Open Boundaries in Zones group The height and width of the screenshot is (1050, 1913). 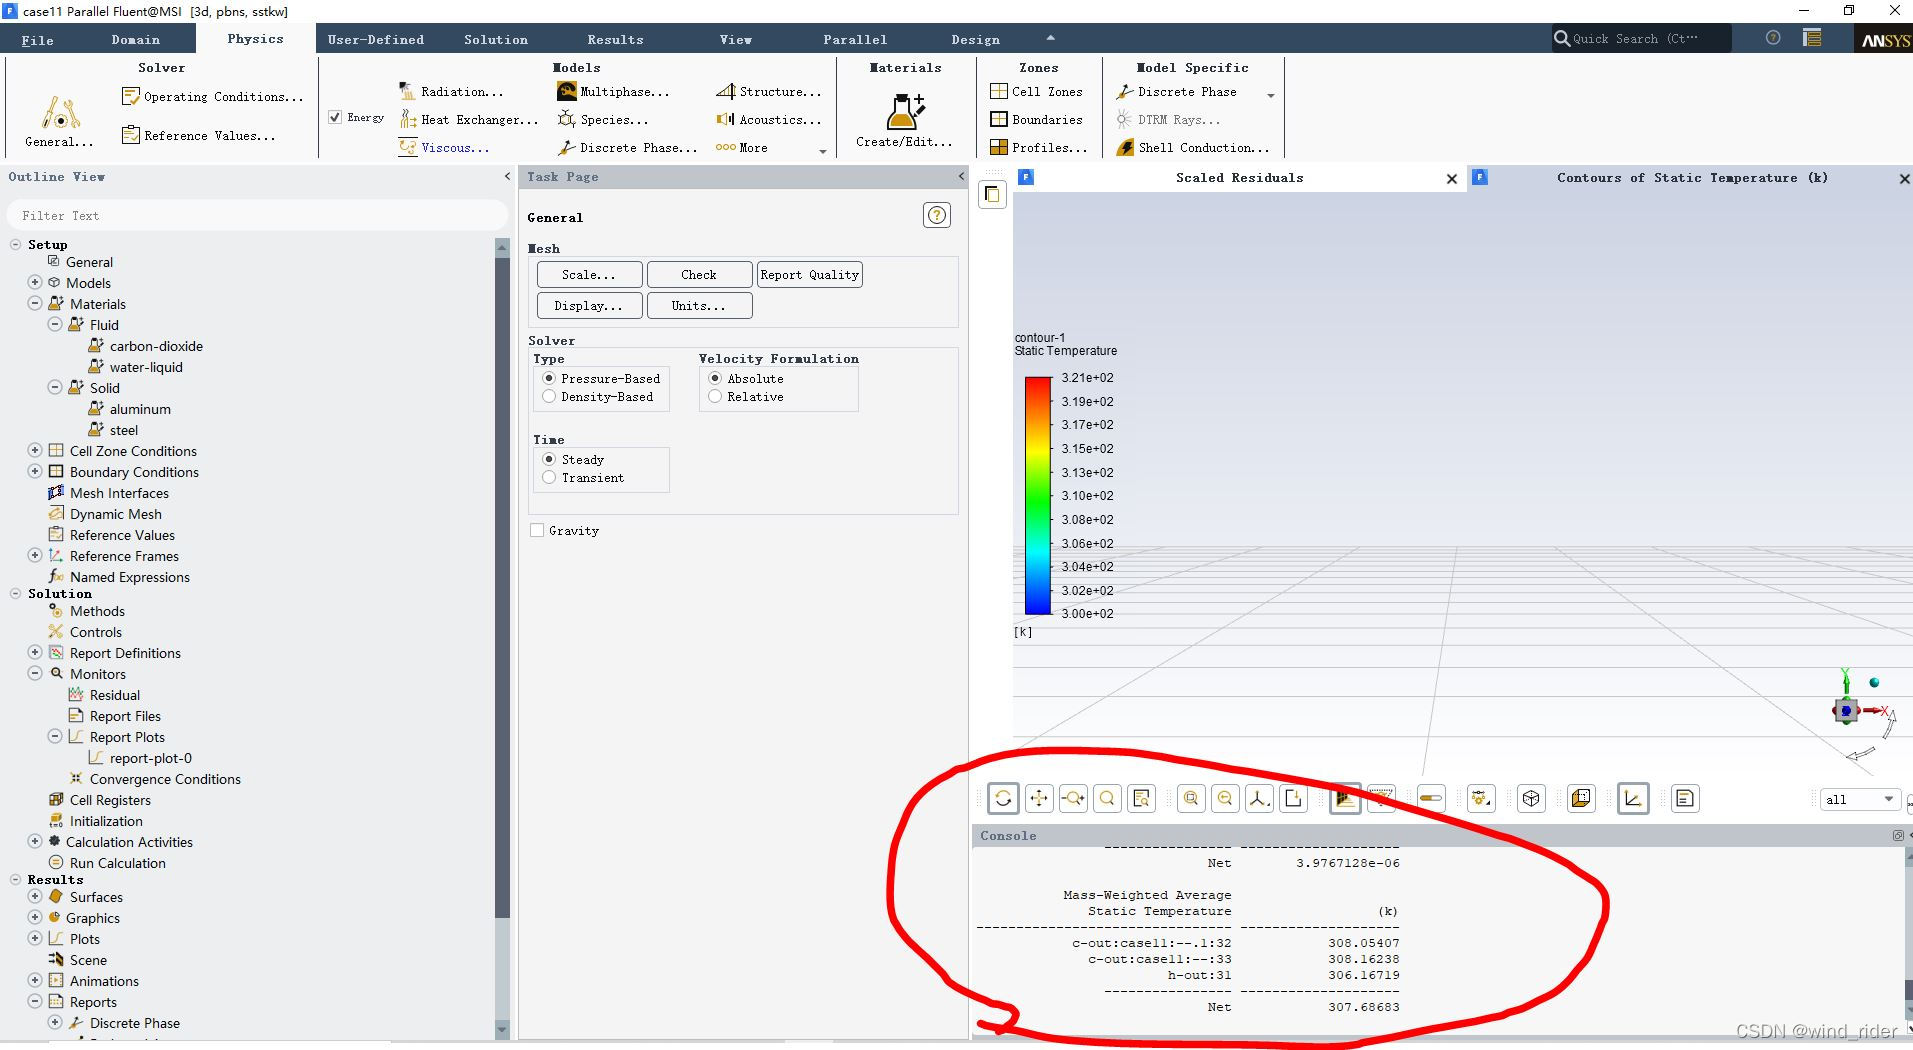1036,119
